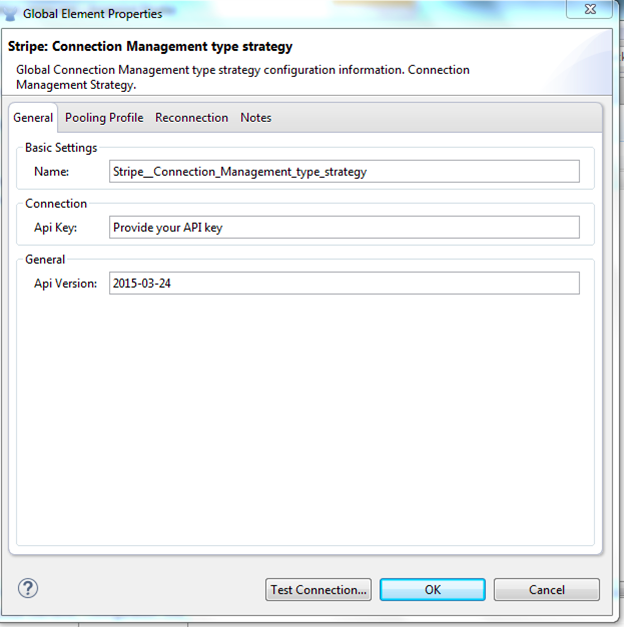Confirm with the OK button
This screenshot has height=627, width=624.
433,589
